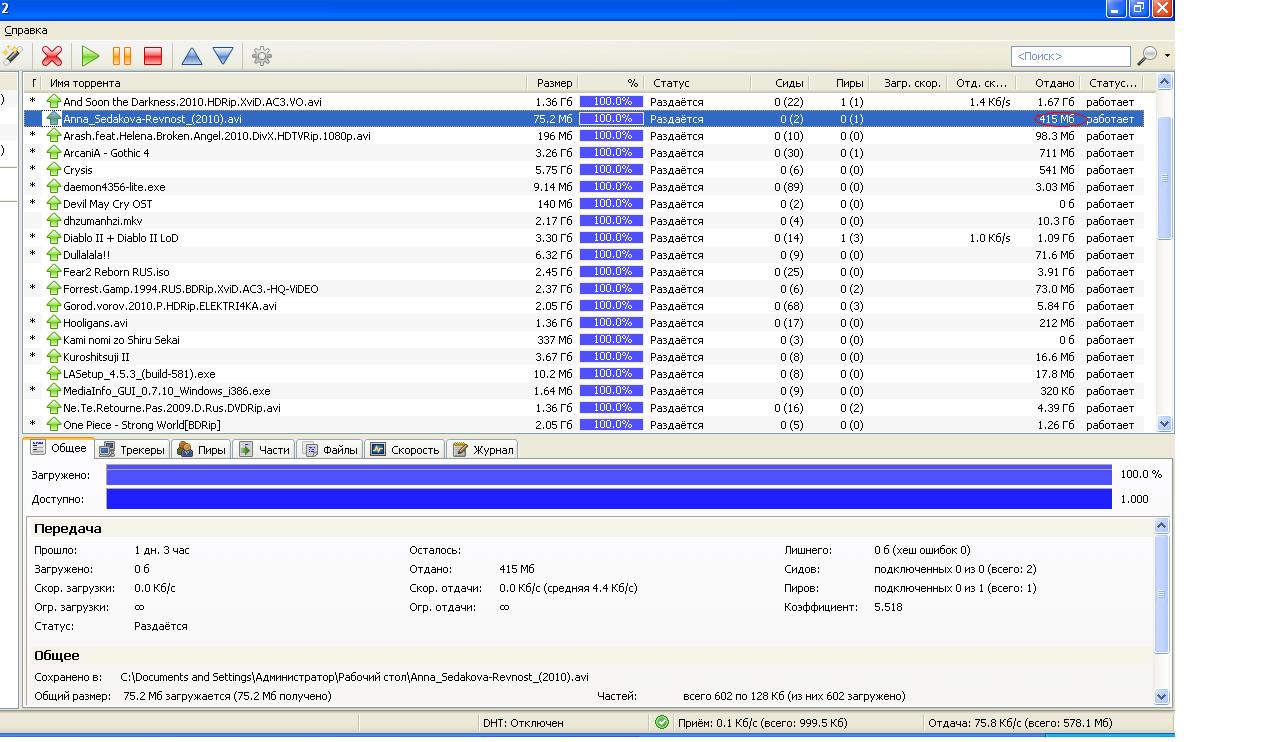Open the Файлы tab
The width and height of the screenshot is (1280, 742).
click(x=331, y=450)
